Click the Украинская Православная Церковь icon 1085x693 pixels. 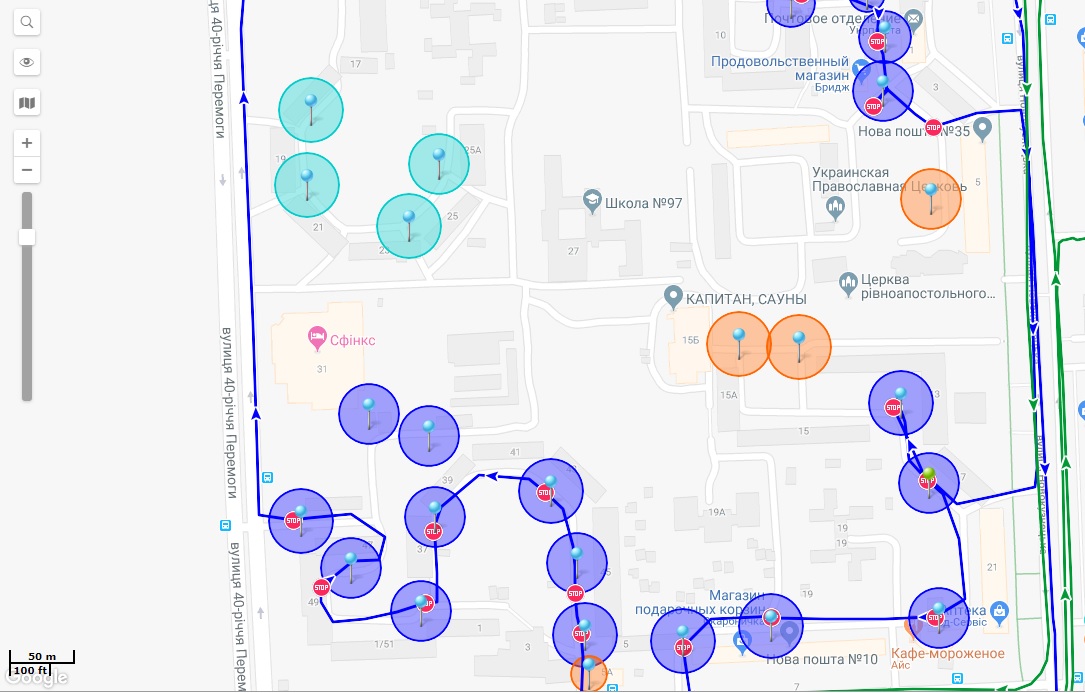click(x=836, y=208)
